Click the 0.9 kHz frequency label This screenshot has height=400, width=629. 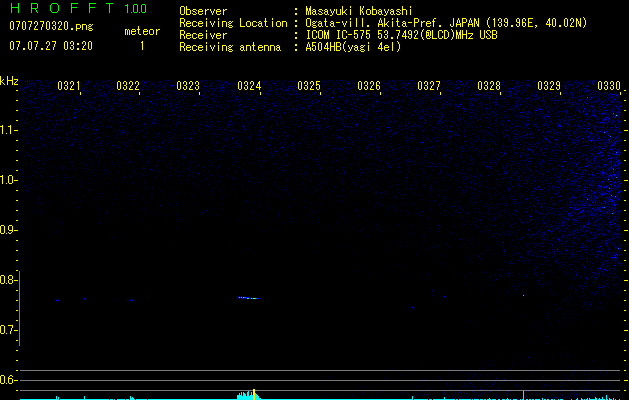7,230
